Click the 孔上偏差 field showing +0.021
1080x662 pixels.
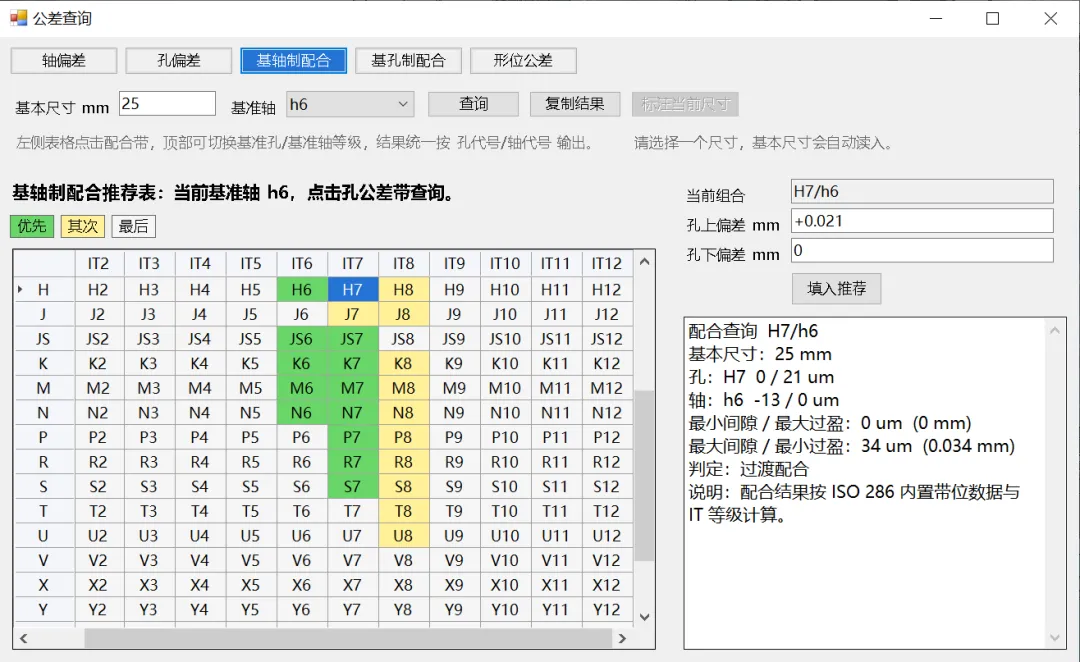tap(922, 221)
